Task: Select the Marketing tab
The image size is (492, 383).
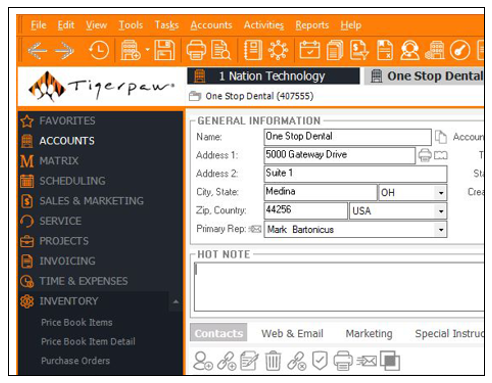Action: click(x=369, y=333)
